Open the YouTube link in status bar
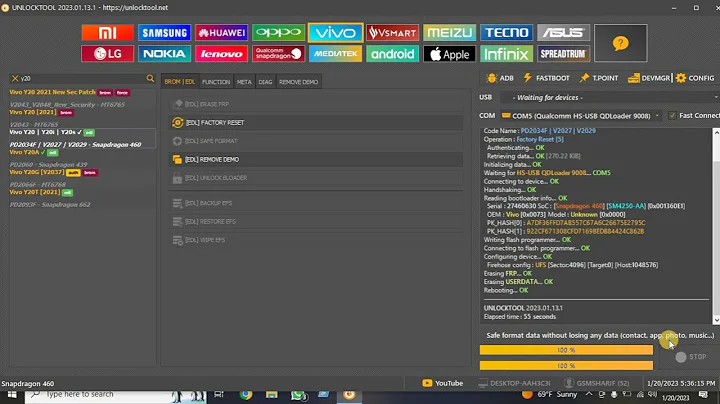 (x=443, y=383)
